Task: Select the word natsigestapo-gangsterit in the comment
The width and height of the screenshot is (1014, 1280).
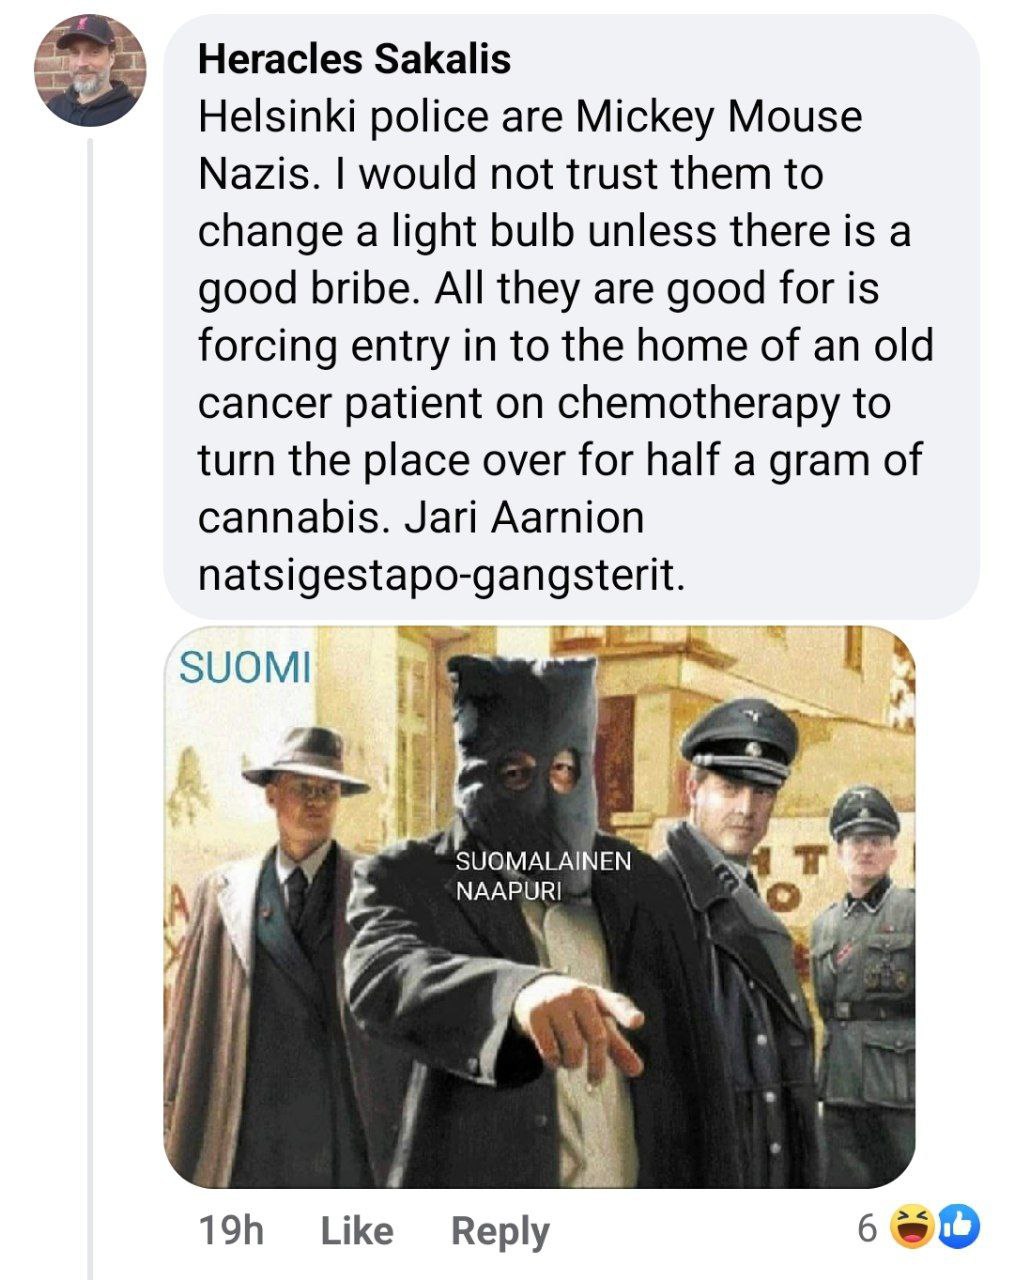Action: pos(442,576)
